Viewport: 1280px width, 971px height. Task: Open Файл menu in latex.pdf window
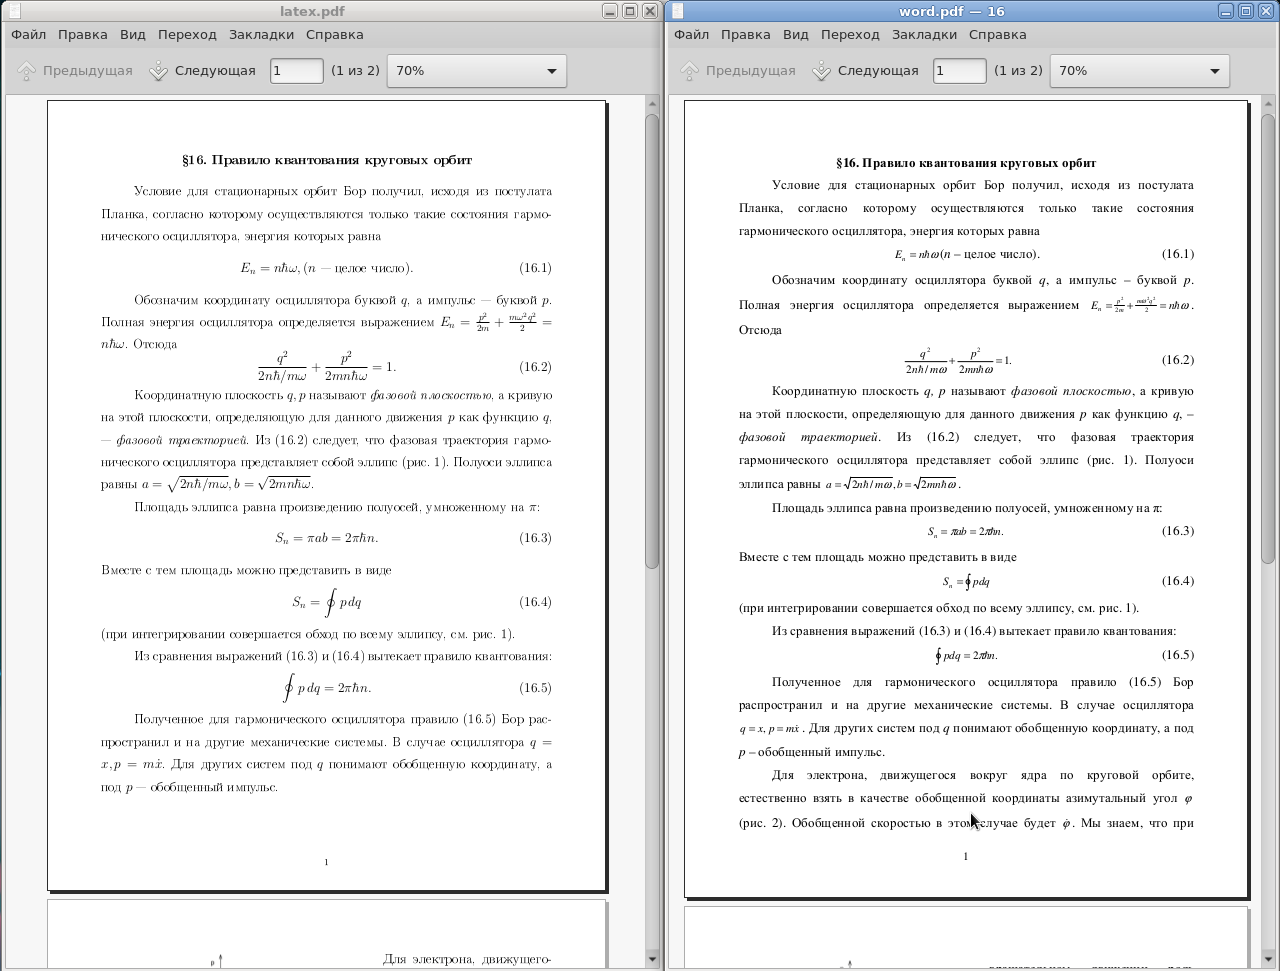click(x=29, y=34)
